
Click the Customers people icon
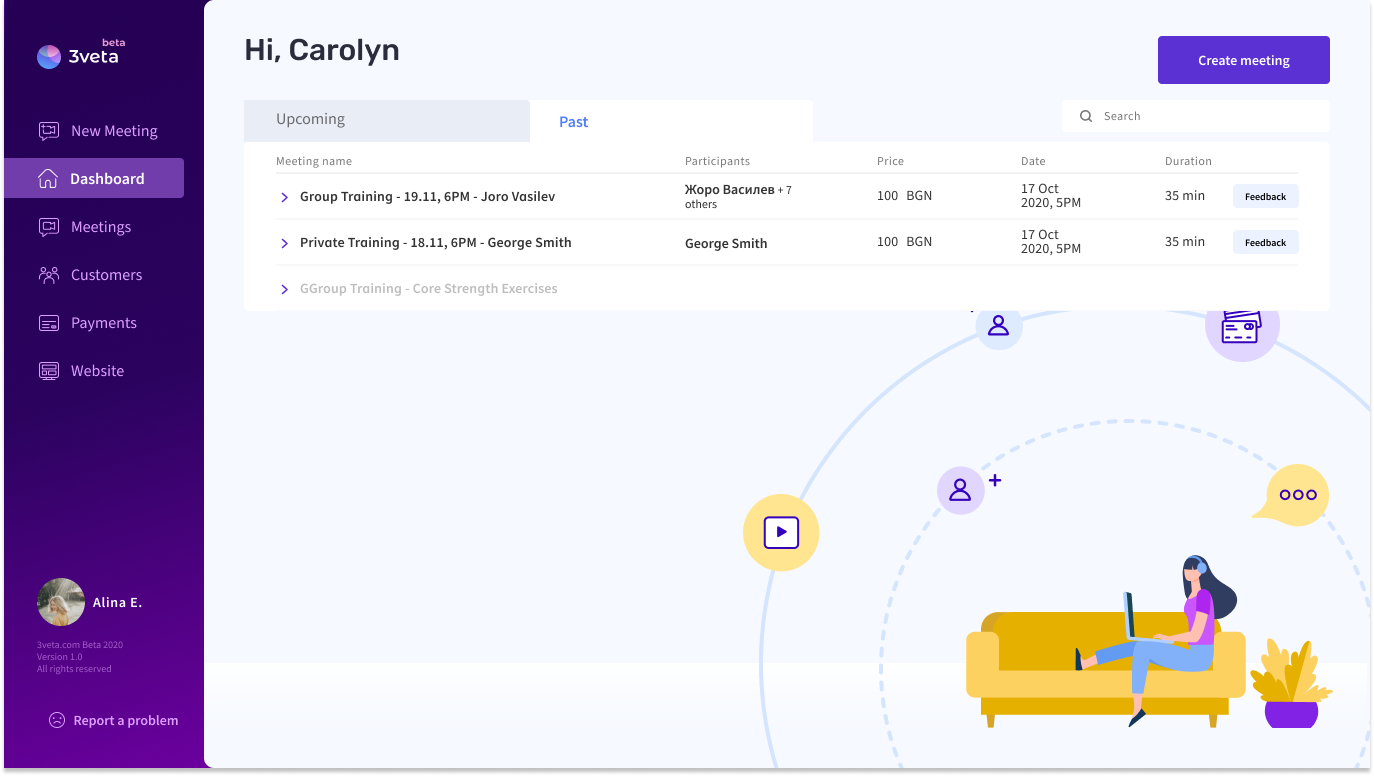pos(49,275)
